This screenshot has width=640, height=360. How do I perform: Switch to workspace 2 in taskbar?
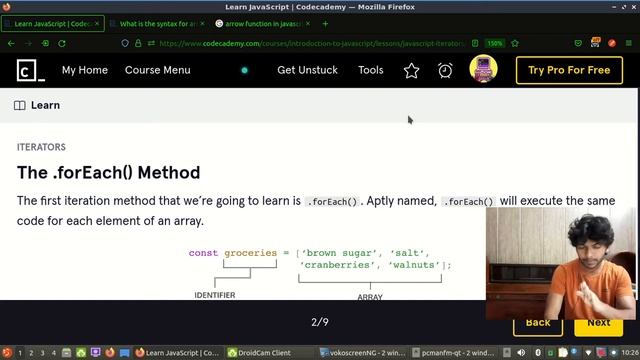click(x=31, y=353)
